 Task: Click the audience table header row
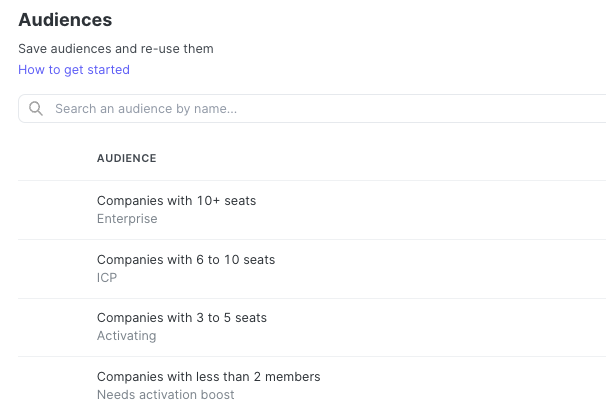pos(350,158)
